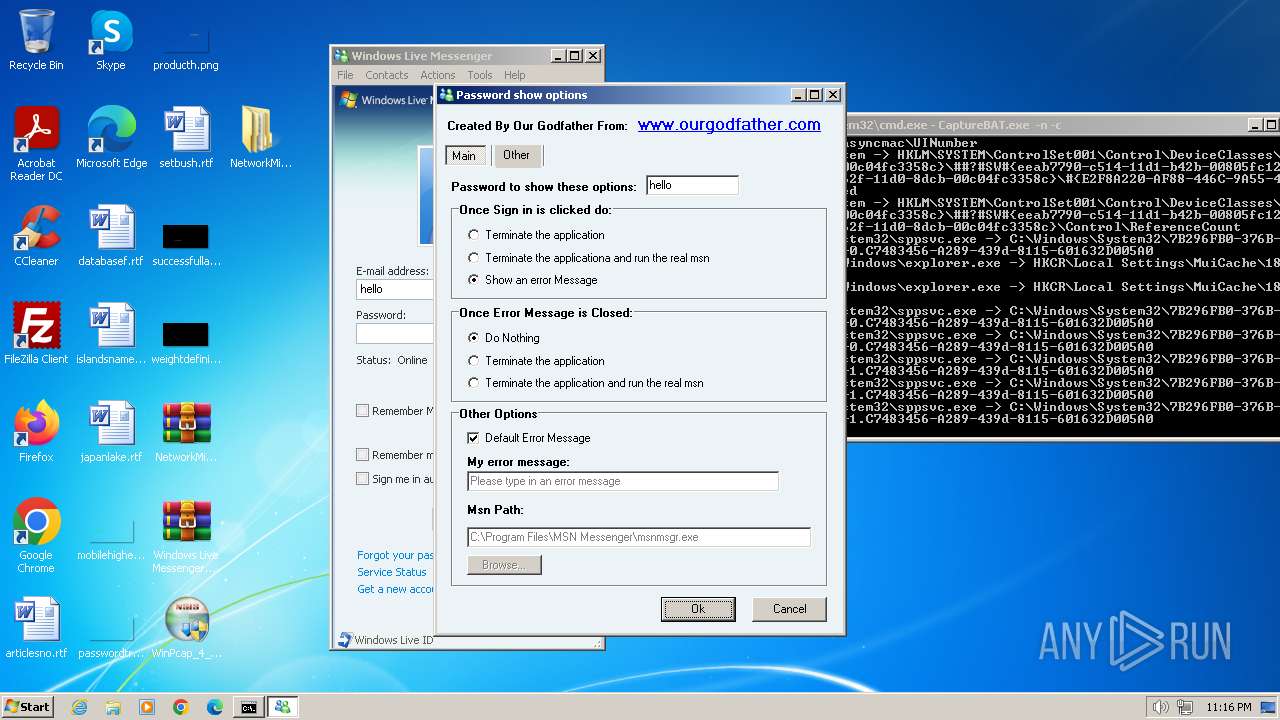
Task: Click 'Forgot your pas...' link in Messenger
Action: pos(395,555)
